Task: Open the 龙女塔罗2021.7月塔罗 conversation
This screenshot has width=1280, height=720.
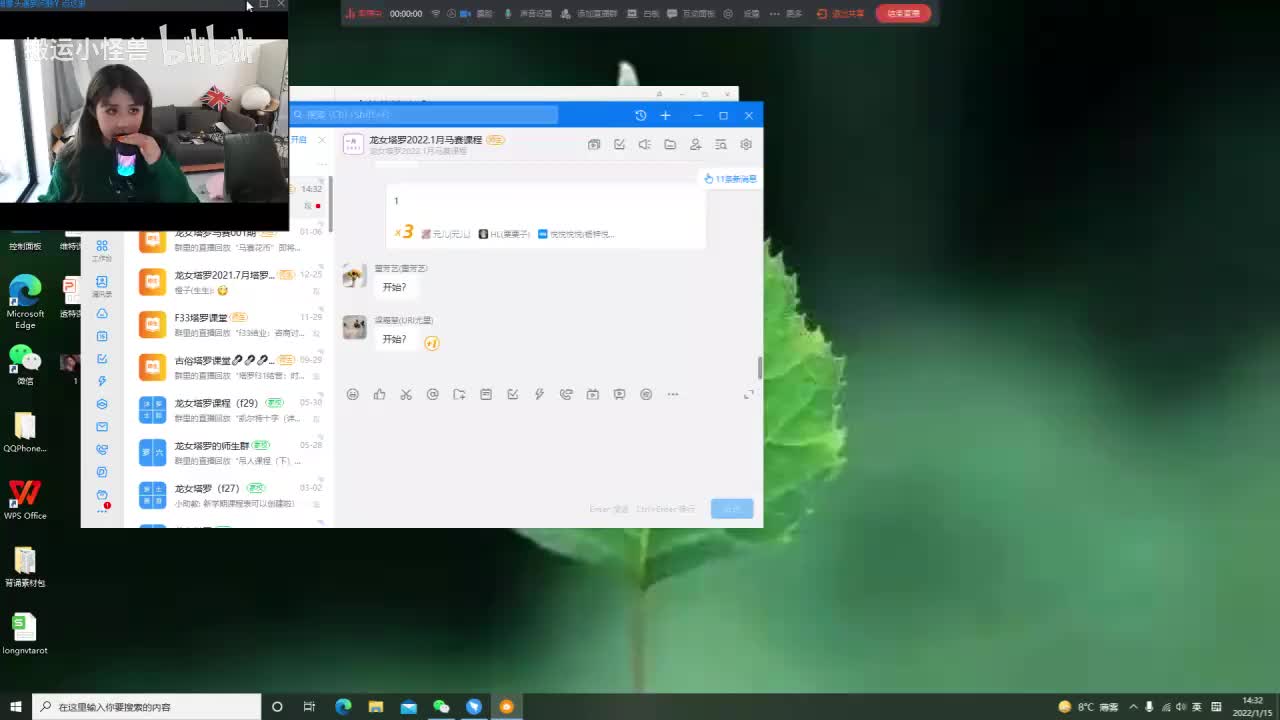Action: pyautogui.click(x=230, y=282)
